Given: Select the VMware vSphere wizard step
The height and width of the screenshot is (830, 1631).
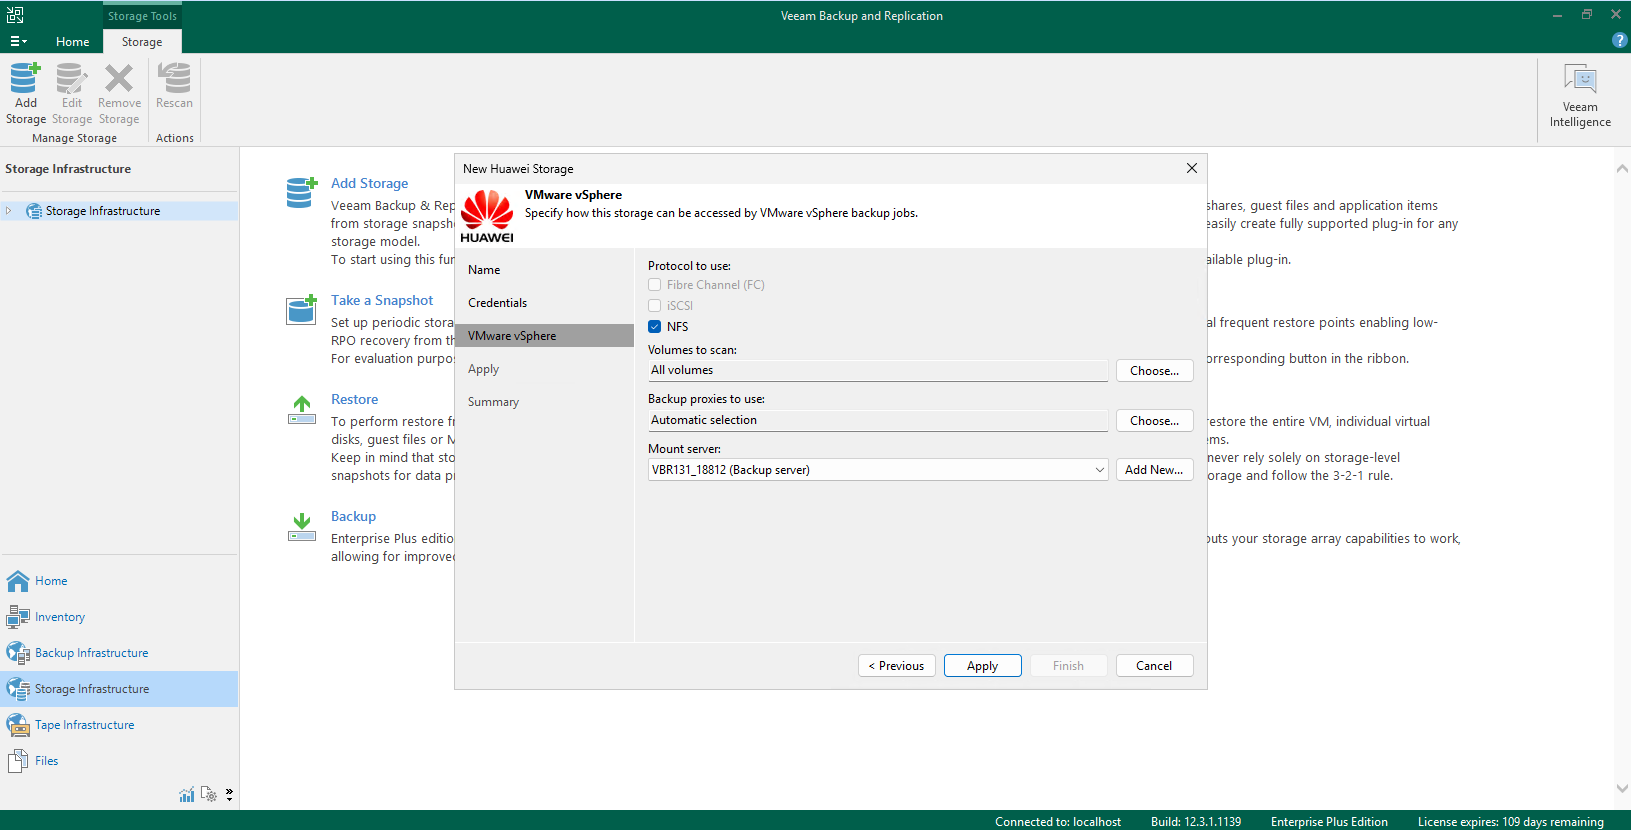Looking at the screenshot, I should (544, 336).
